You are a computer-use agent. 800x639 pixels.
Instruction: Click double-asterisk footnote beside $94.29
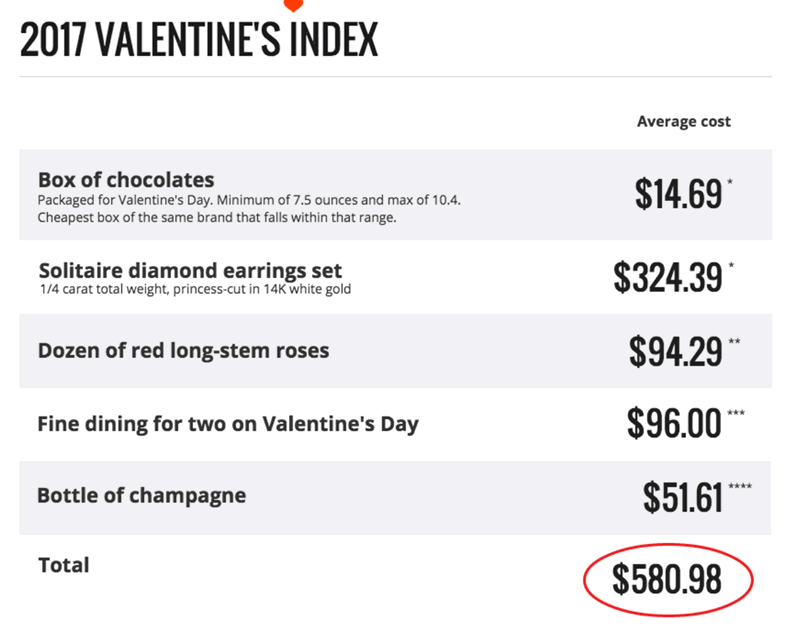tap(734, 342)
